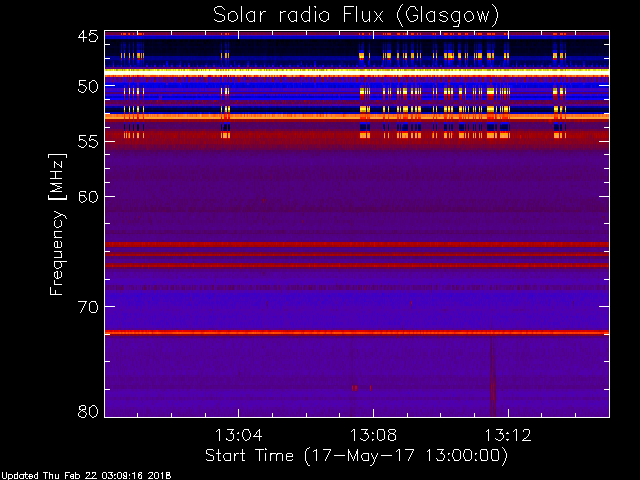Screen dimensions: 640x480
Task: Click the bright red band near 72 MHz
Action: point(357,333)
